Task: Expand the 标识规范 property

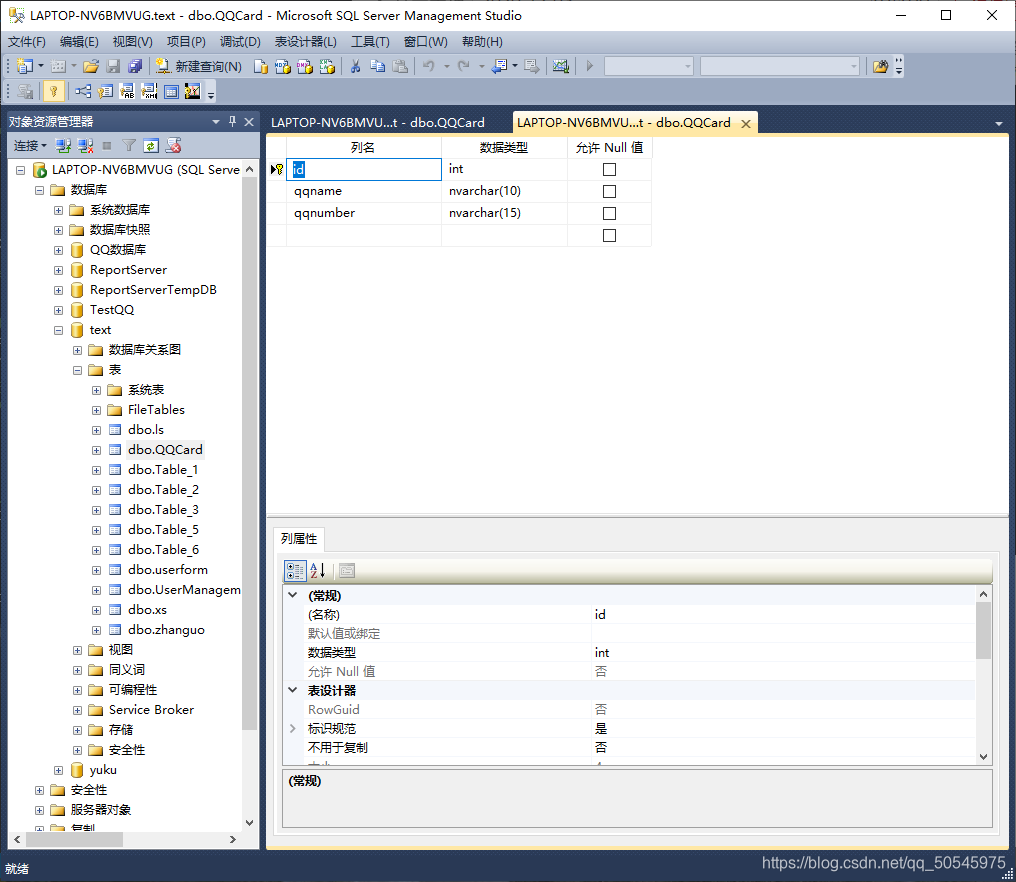Action: coord(292,728)
